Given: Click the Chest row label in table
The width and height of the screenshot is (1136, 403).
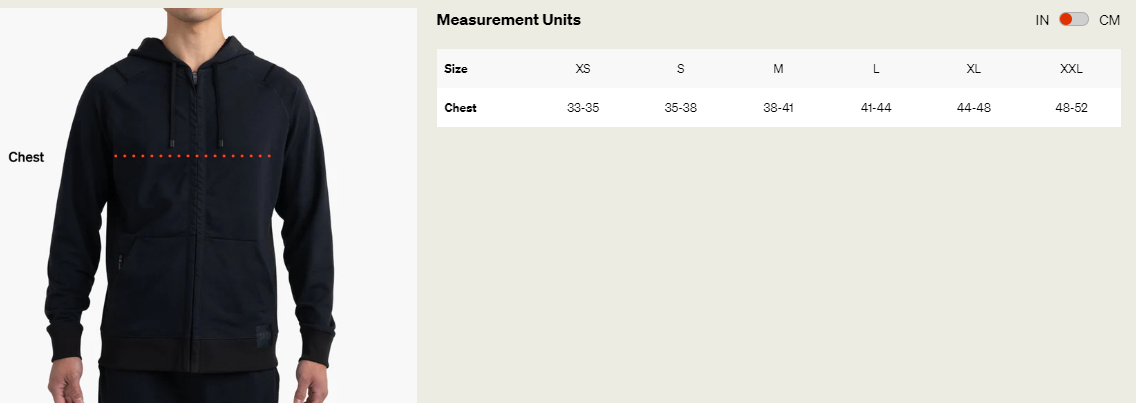Looking at the screenshot, I should pyautogui.click(x=461, y=108).
